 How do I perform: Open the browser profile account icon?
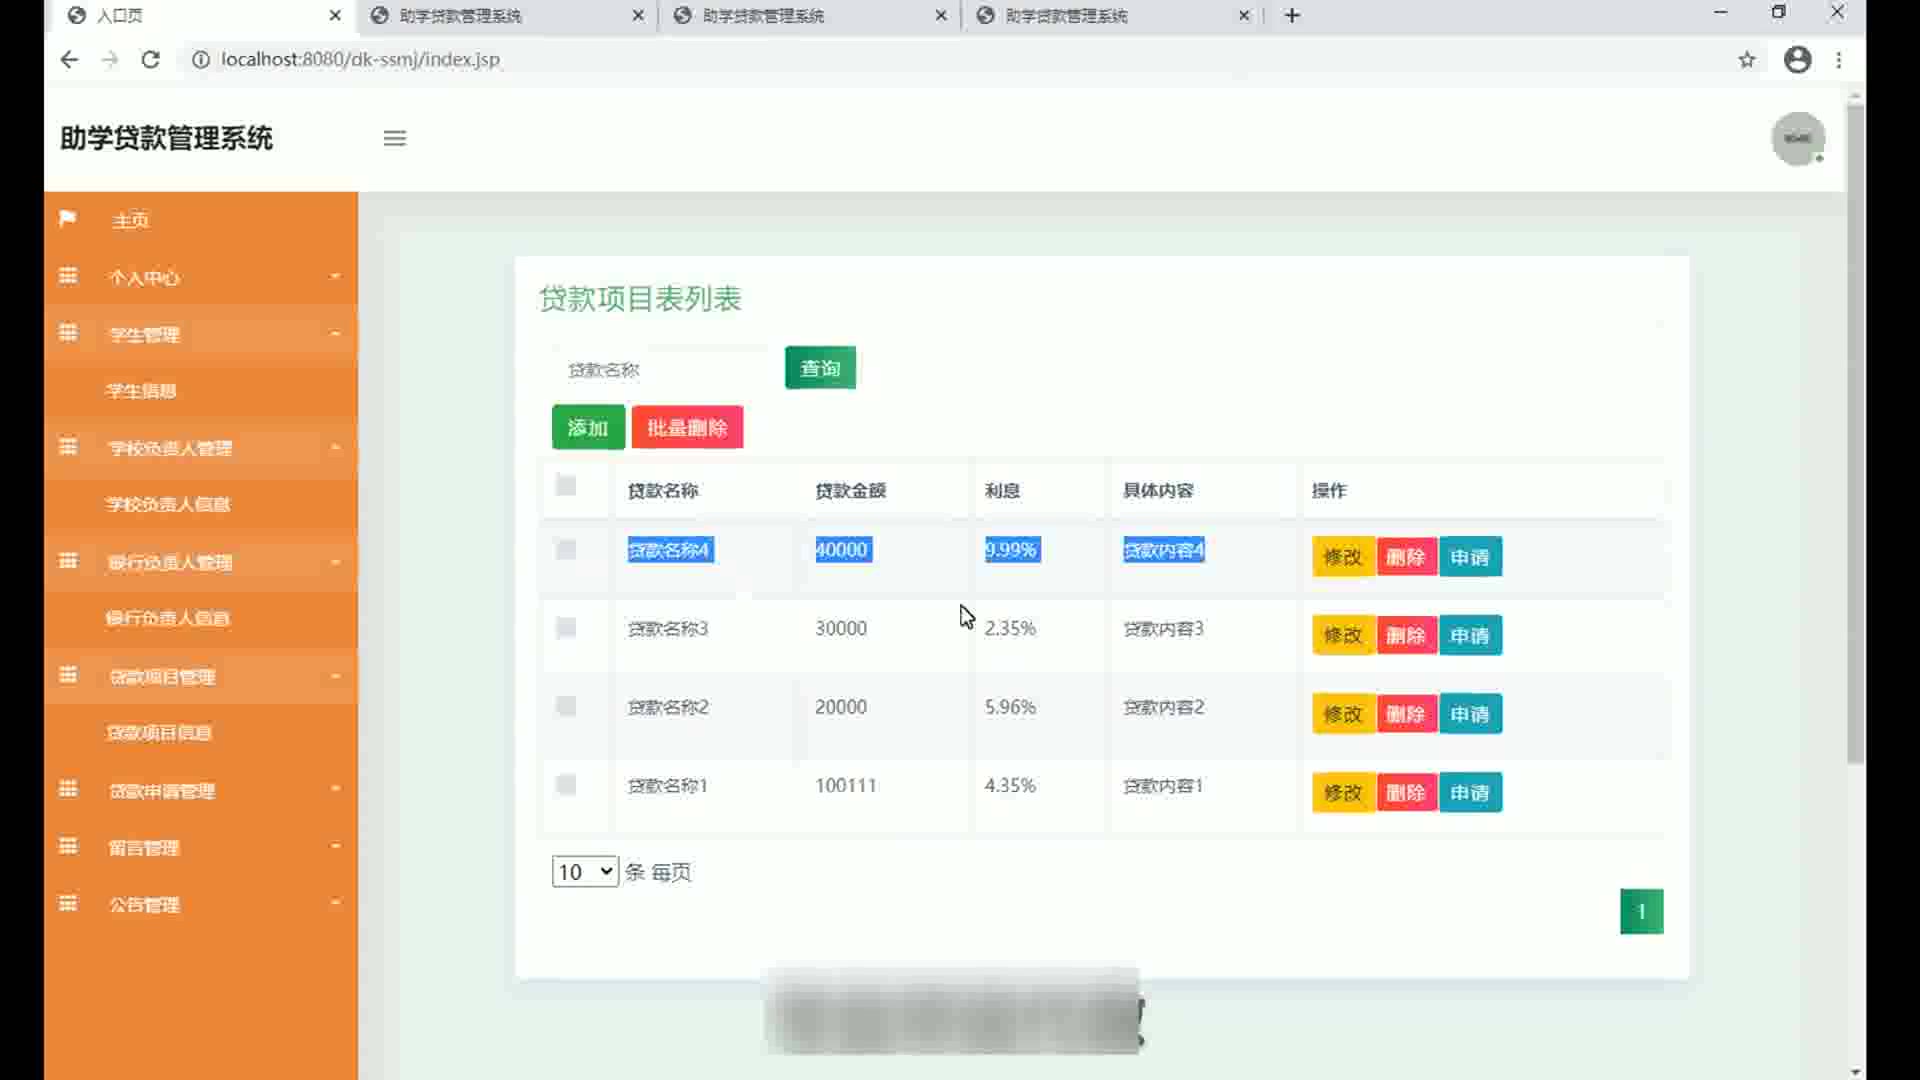point(1797,60)
